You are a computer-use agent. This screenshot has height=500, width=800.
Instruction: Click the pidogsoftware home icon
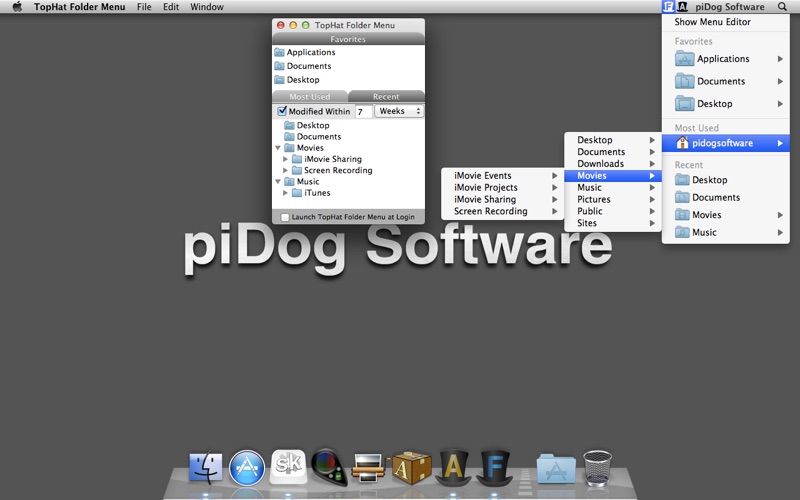click(x=682, y=143)
